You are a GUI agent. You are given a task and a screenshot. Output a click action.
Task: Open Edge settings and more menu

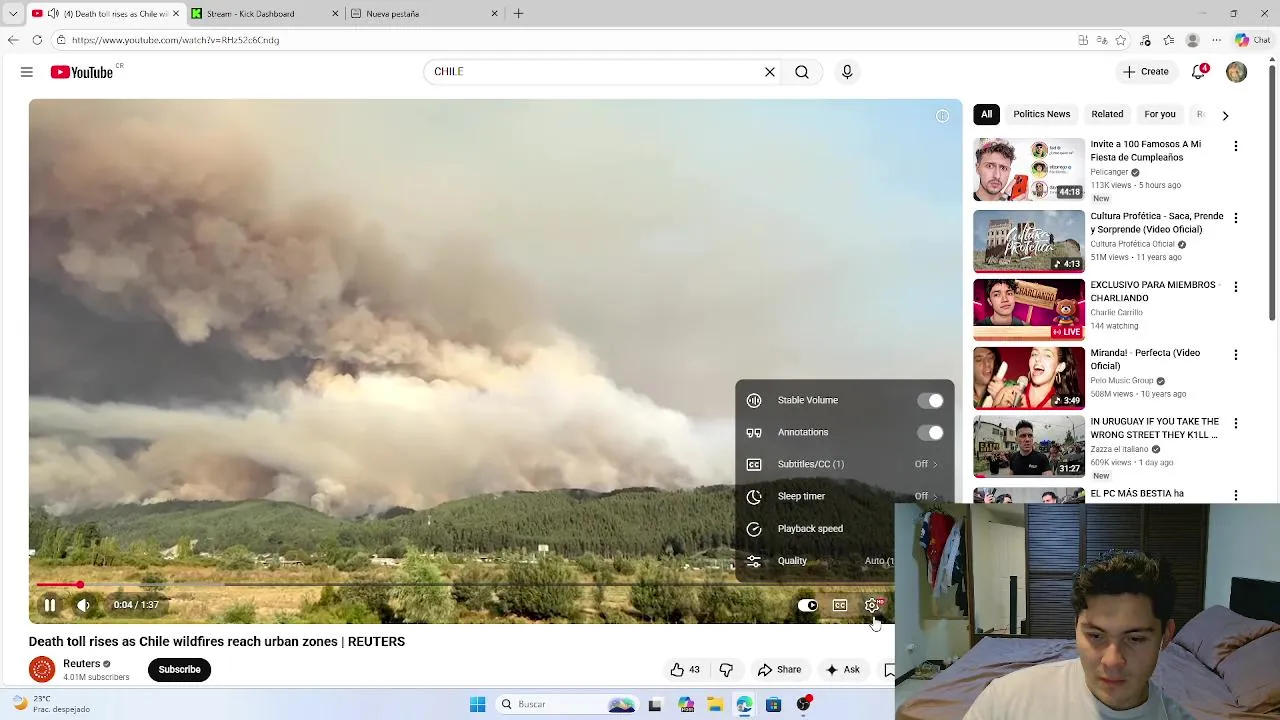1216,40
